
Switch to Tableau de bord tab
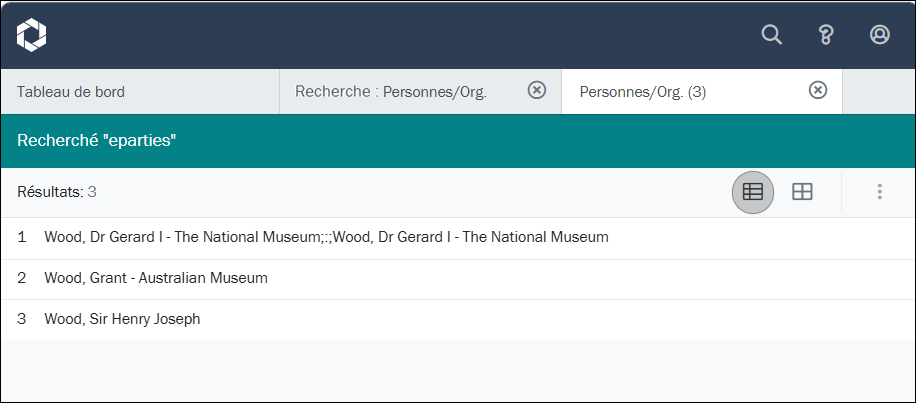(140, 92)
